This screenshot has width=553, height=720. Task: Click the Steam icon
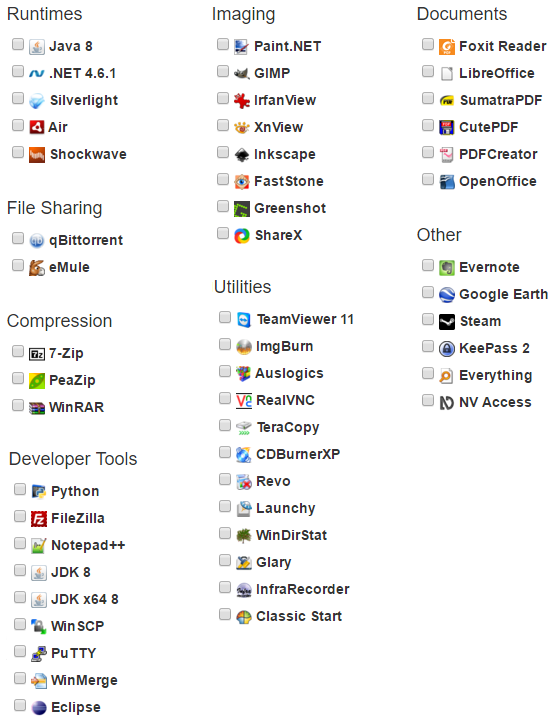pos(446,321)
